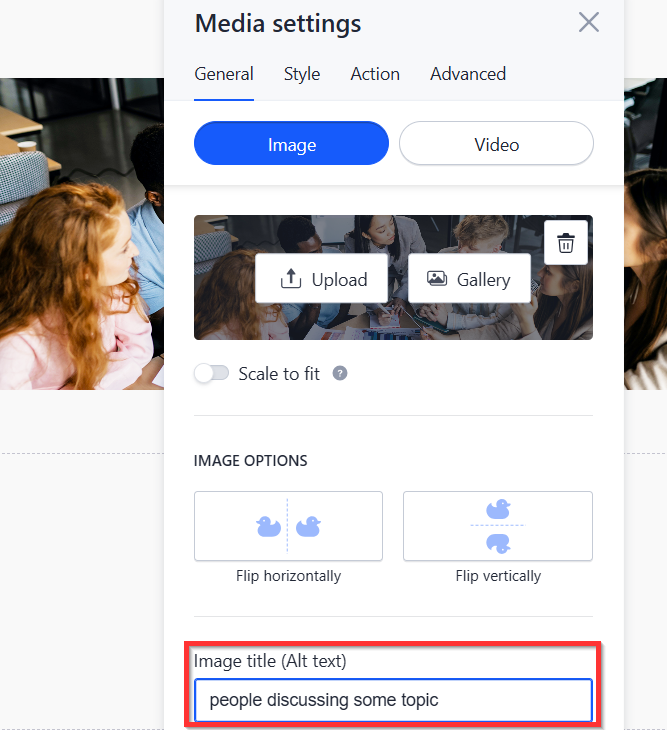667x730 pixels.
Task: Switch to the General tab
Action: tap(224, 74)
